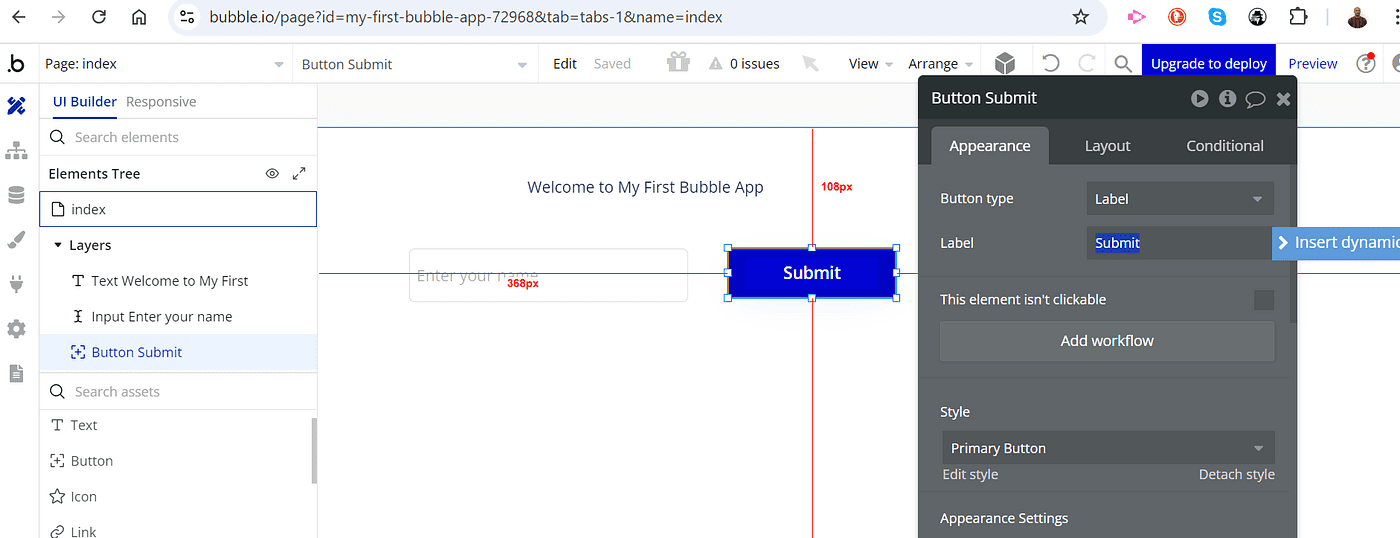Screen dimensions: 1400x538
Task: Open the Styles paintbrush icon
Action: 16,240
